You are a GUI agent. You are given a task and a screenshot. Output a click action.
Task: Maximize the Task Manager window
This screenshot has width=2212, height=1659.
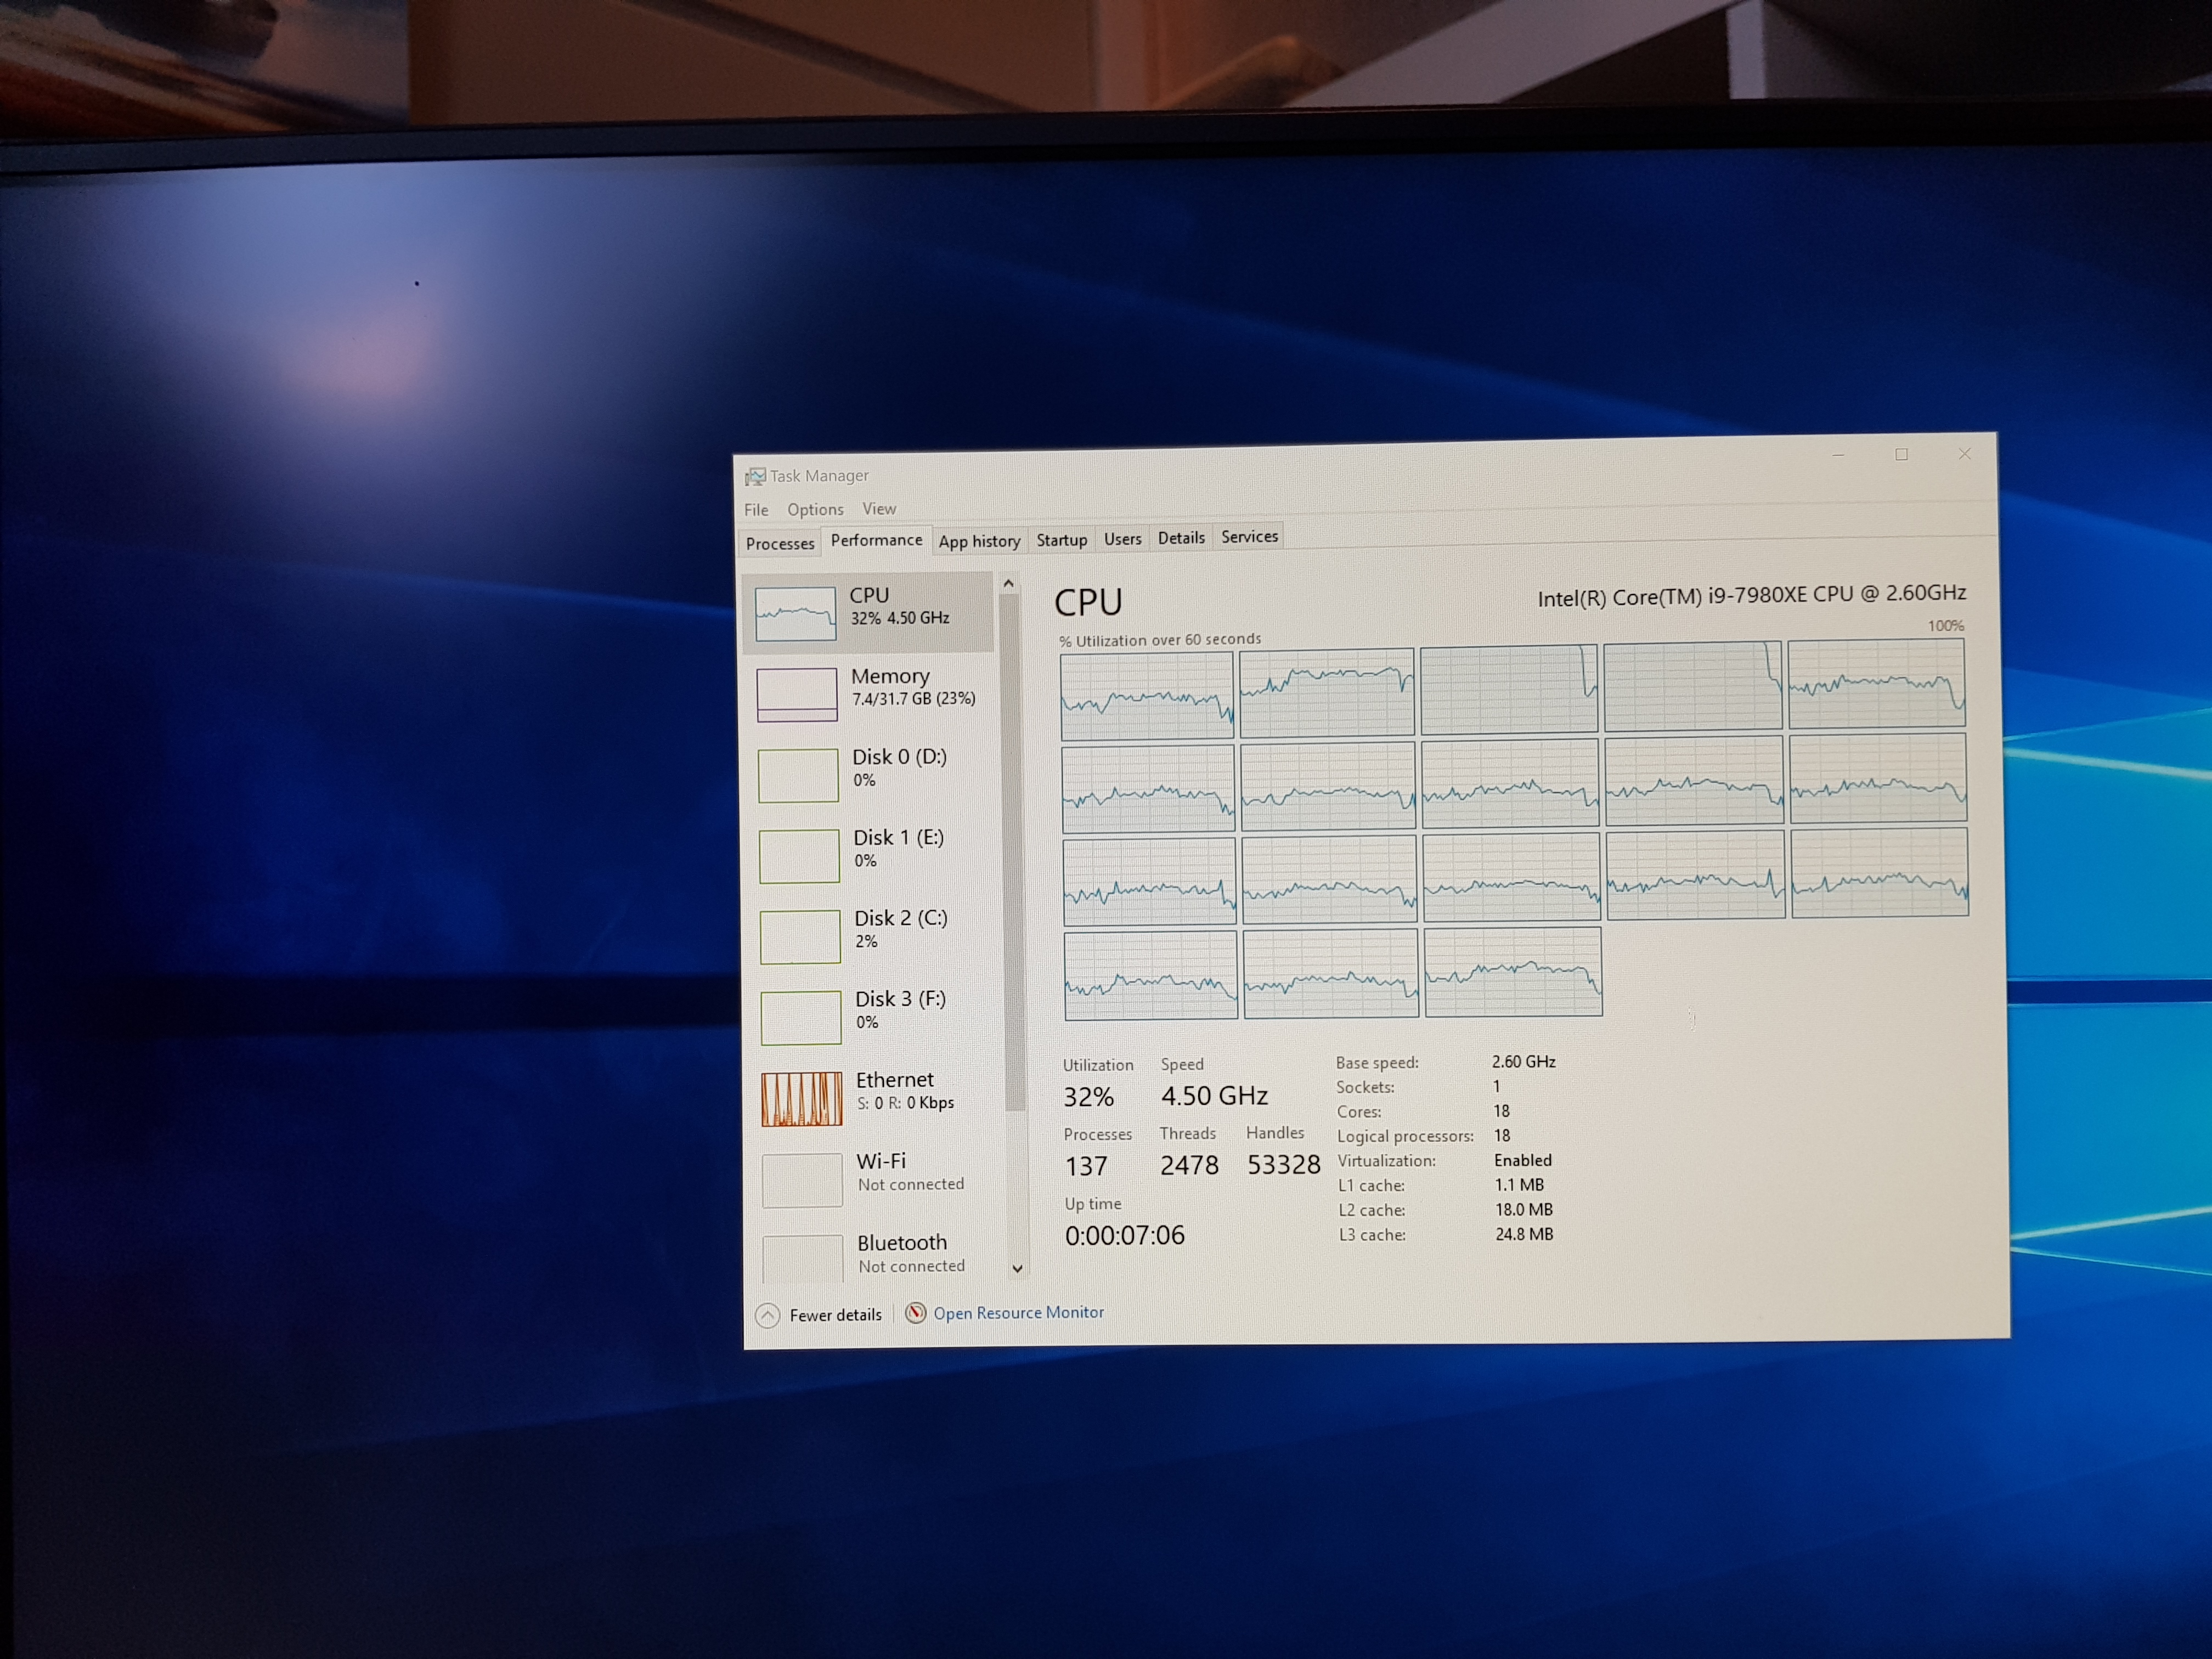tap(1901, 454)
